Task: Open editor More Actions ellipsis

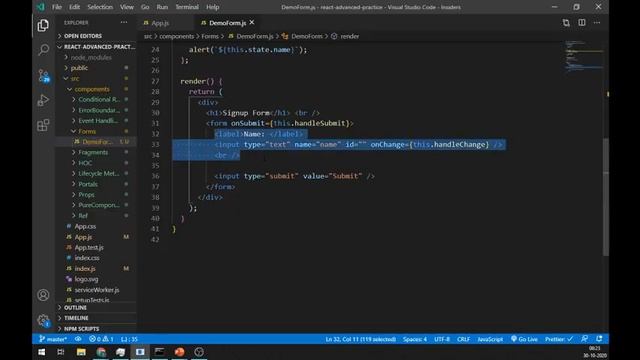Action: click(597, 23)
